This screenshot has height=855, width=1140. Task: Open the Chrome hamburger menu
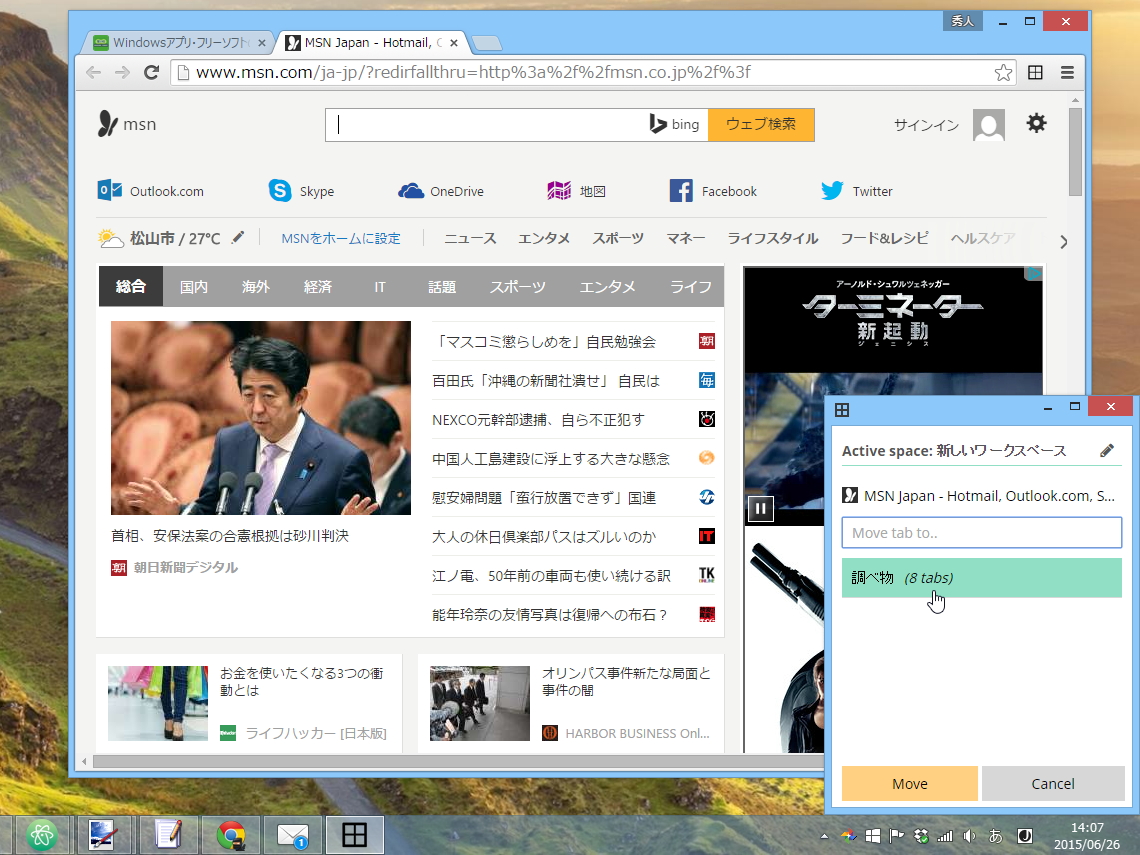[1067, 72]
